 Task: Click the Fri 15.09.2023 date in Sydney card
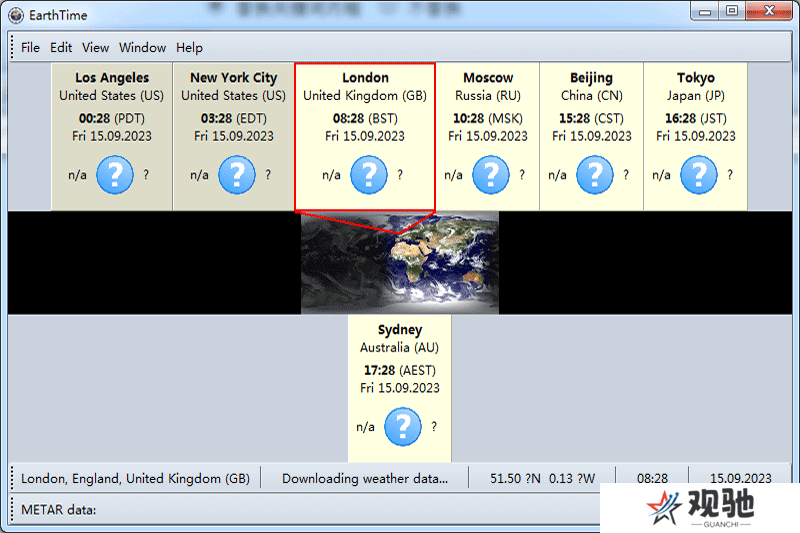click(400, 388)
